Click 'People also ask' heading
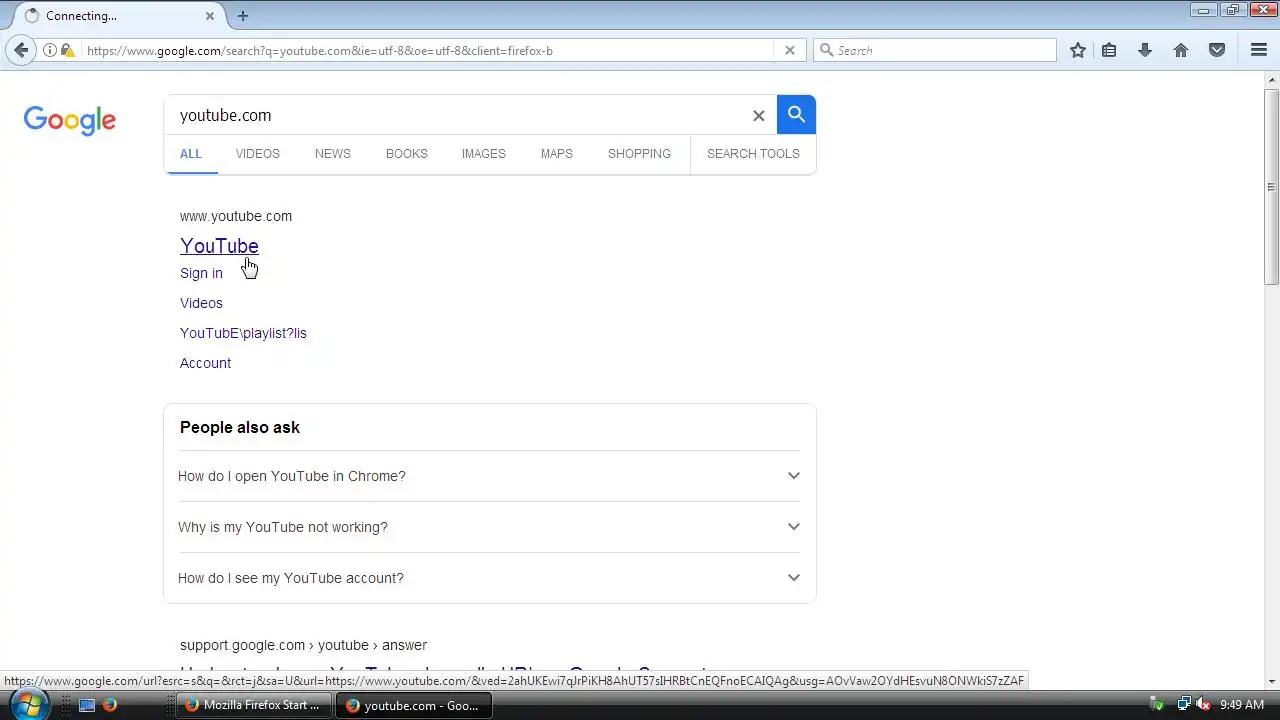The image size is (1280, 720). pyautogui.click(x=240, y=427)
